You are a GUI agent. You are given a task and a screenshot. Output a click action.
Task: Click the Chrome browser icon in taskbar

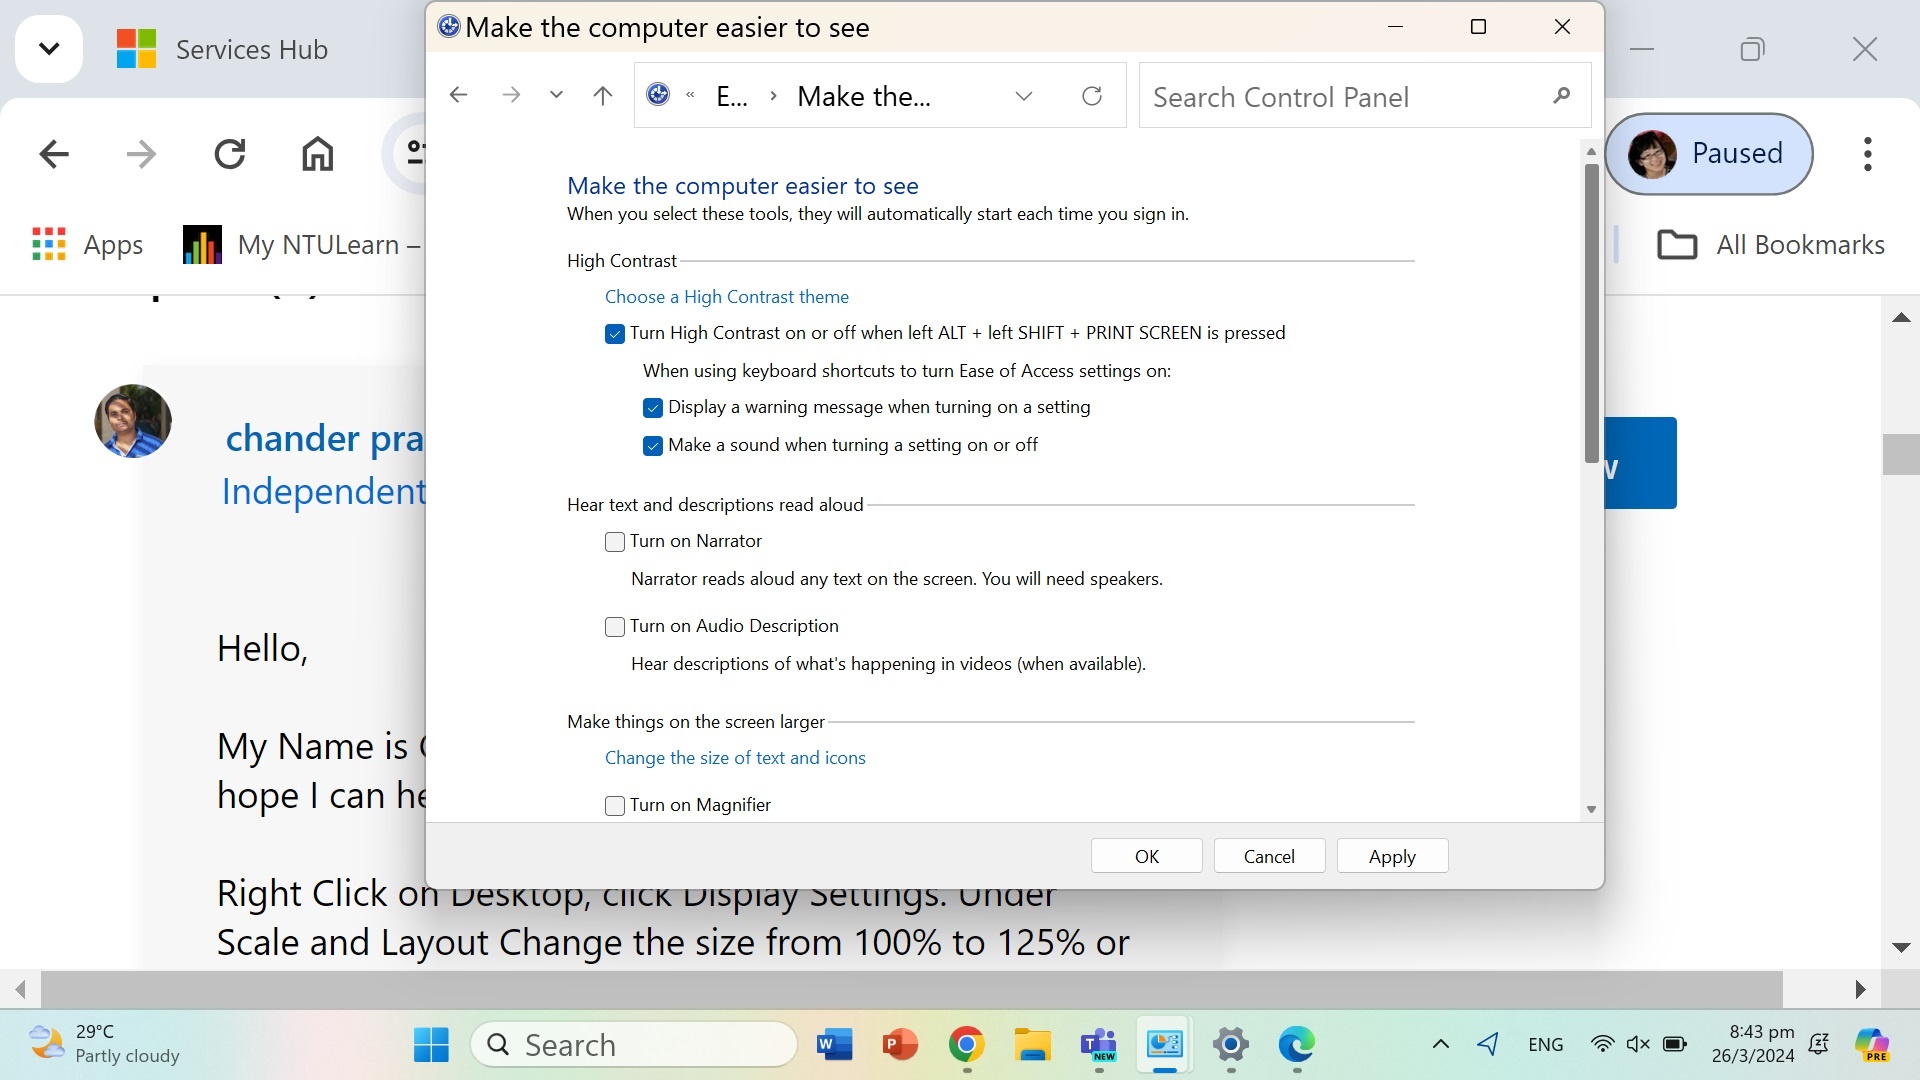[967, 1043]
